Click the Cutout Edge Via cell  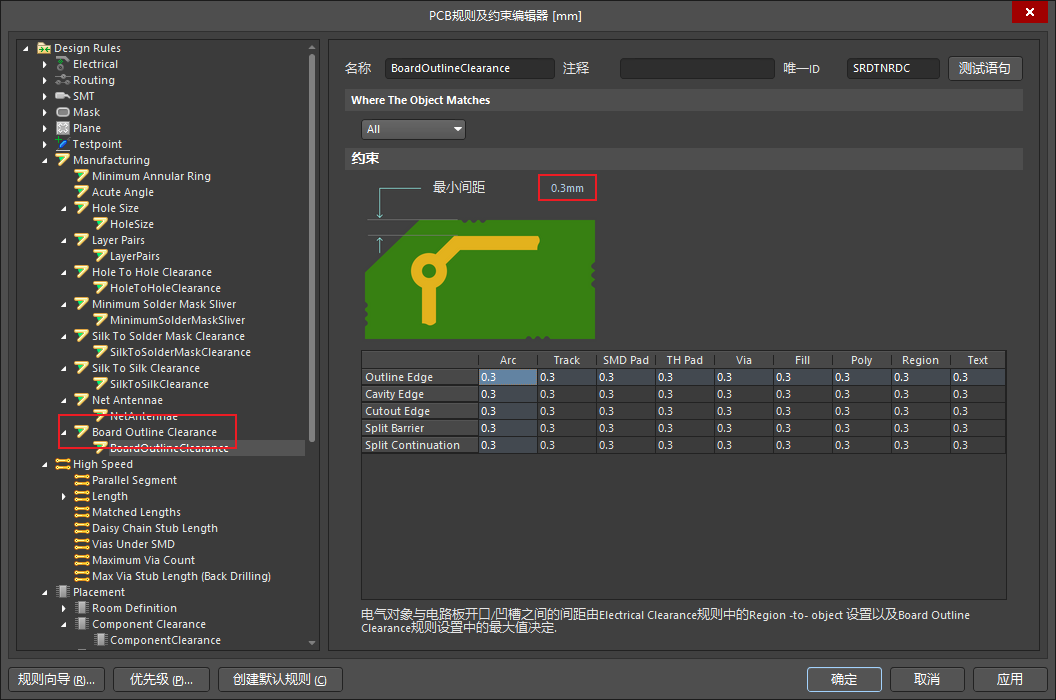[744, 411]
